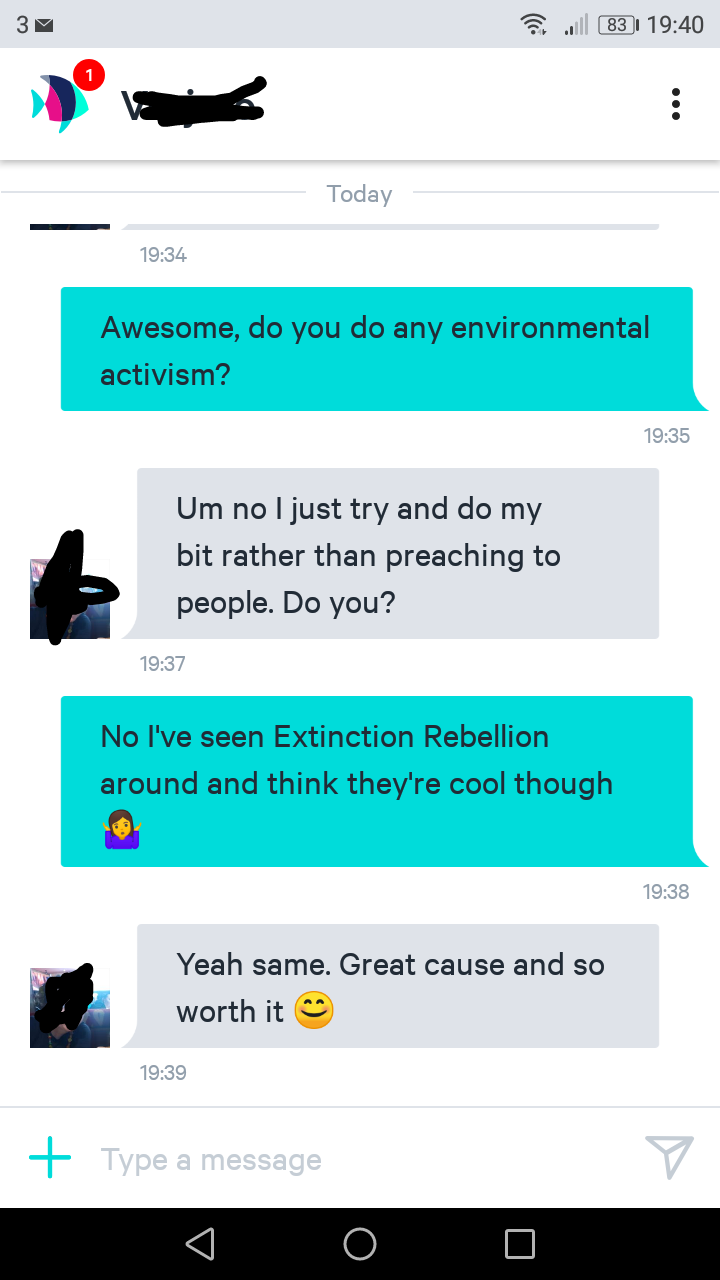
Task: Tap the "Um no I just try" reply bubble
Action: (x=398, y=553)
